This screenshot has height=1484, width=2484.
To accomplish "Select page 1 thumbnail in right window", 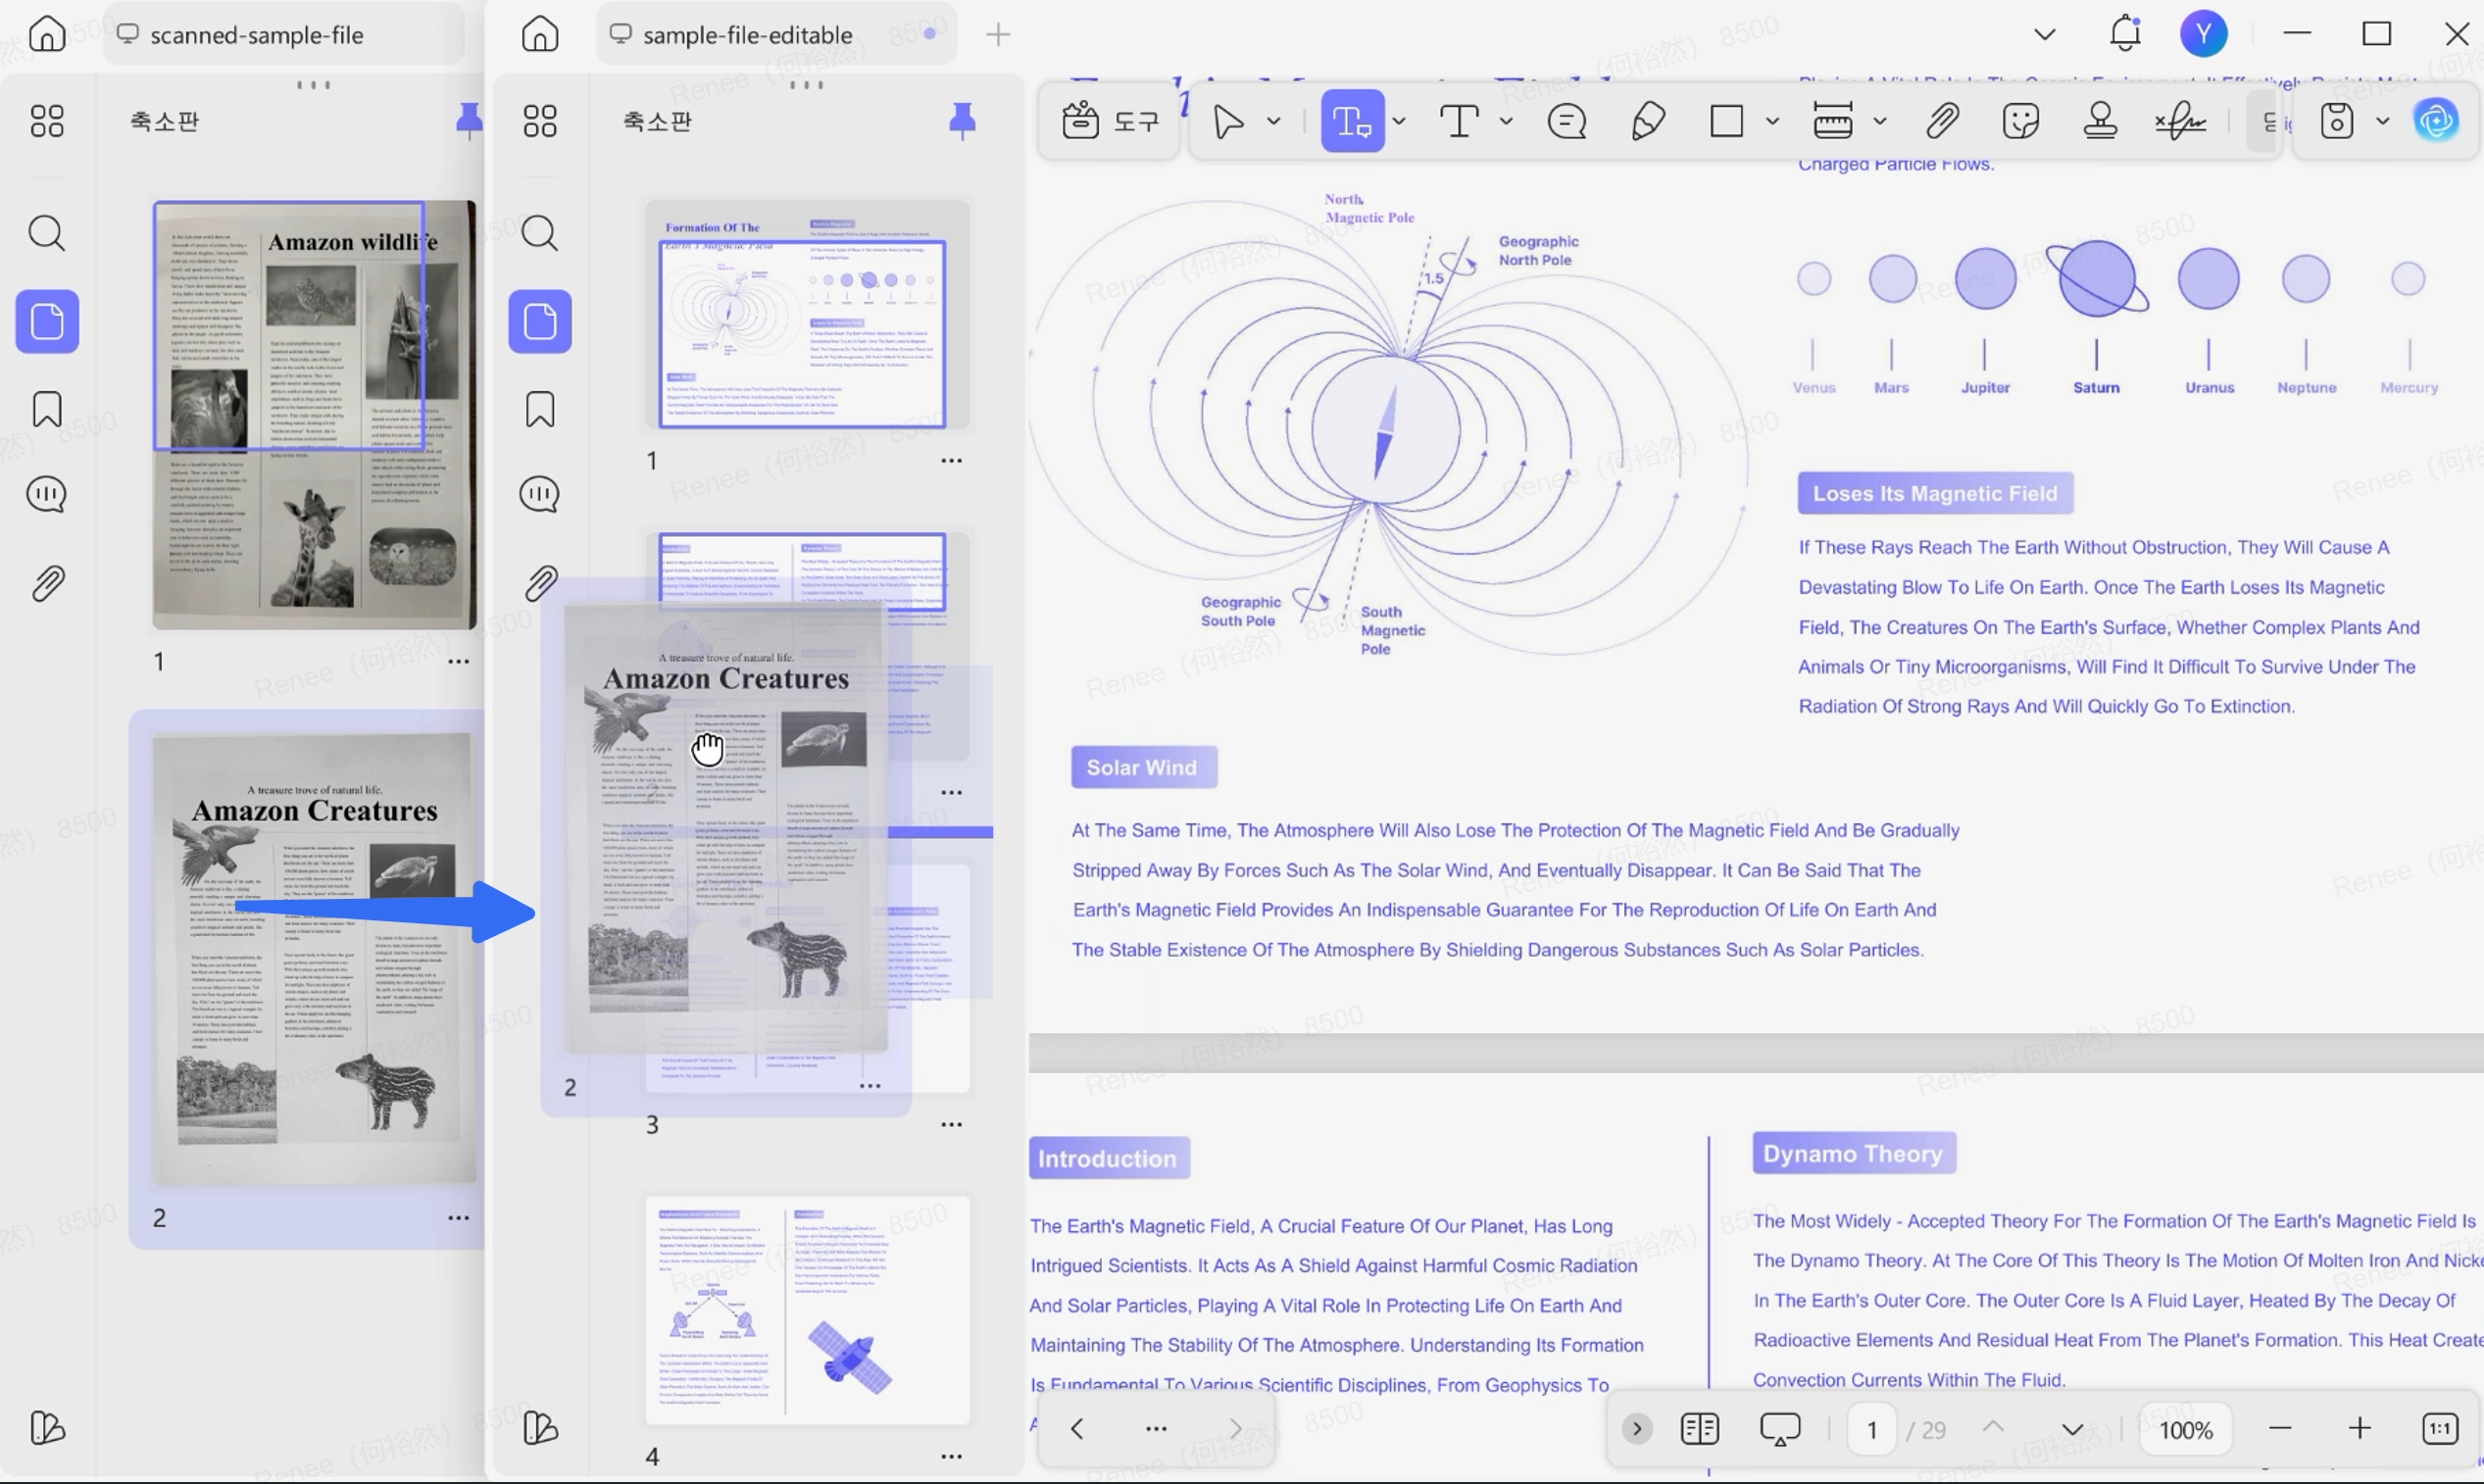I will 807,314.
